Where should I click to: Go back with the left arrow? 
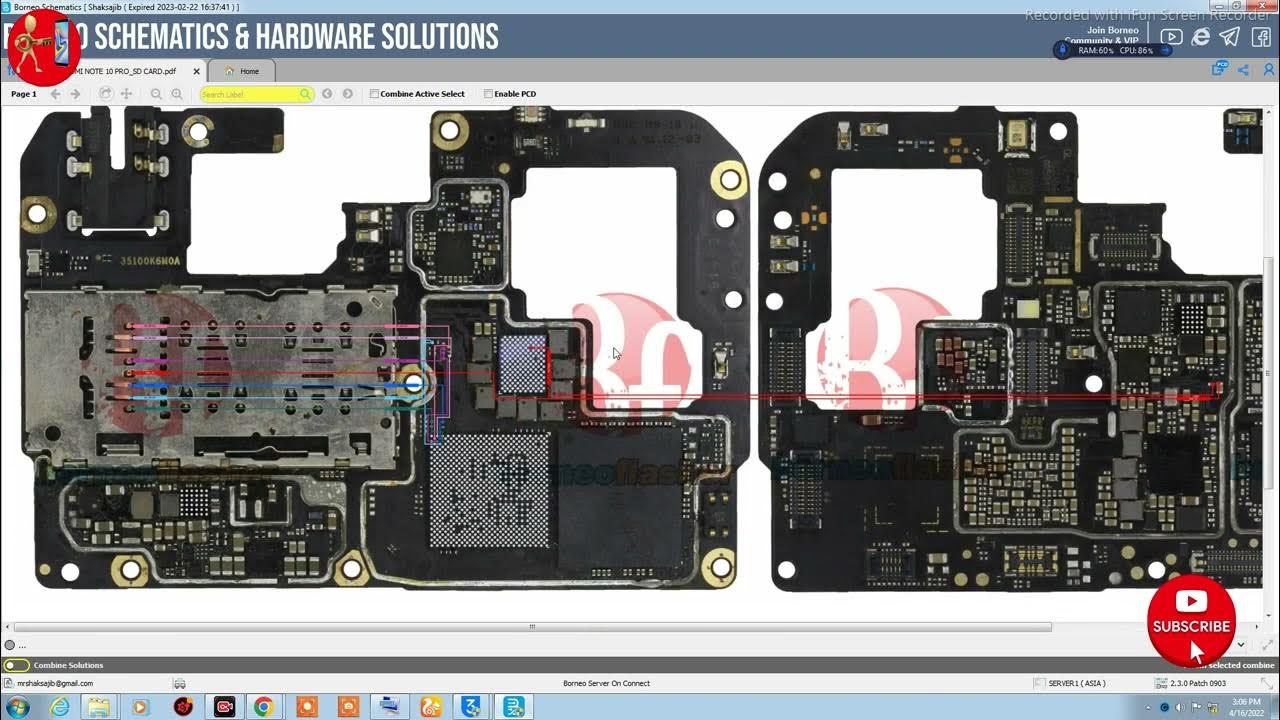(55, 94)
